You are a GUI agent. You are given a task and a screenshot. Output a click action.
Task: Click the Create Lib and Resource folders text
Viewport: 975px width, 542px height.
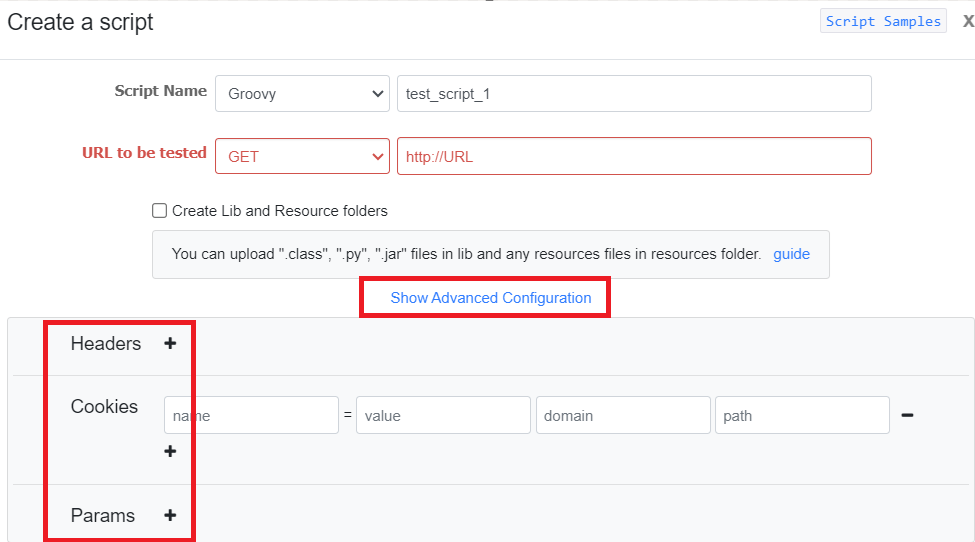pos(280,211)
